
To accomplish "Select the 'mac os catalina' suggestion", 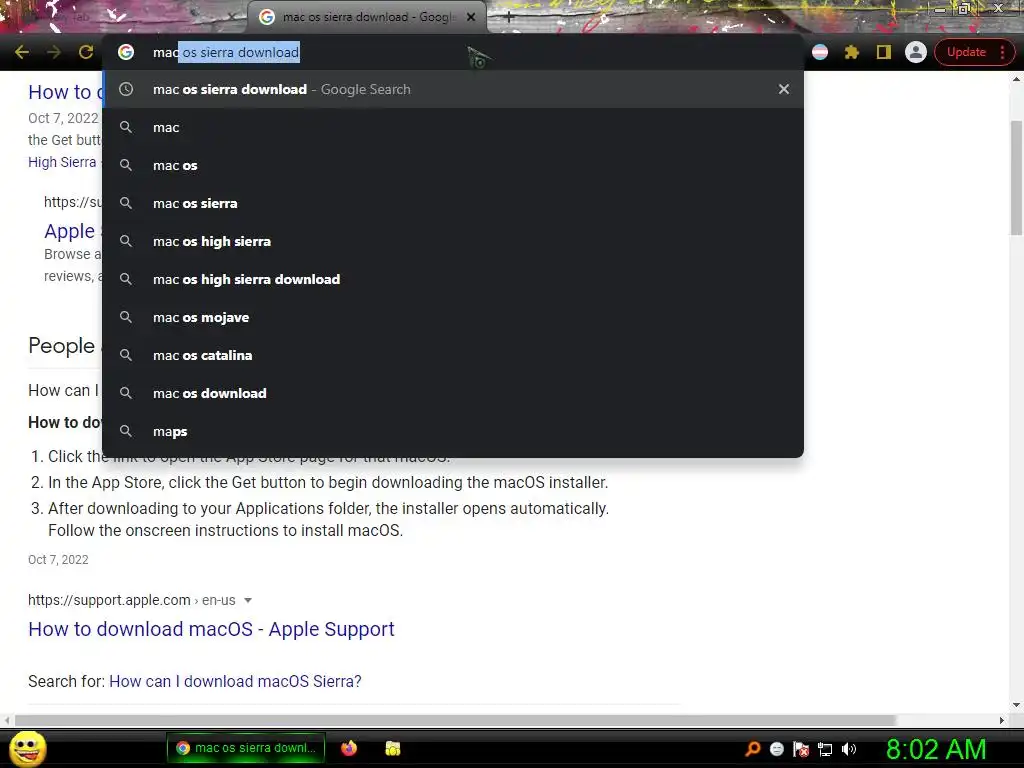I will 453,355.
